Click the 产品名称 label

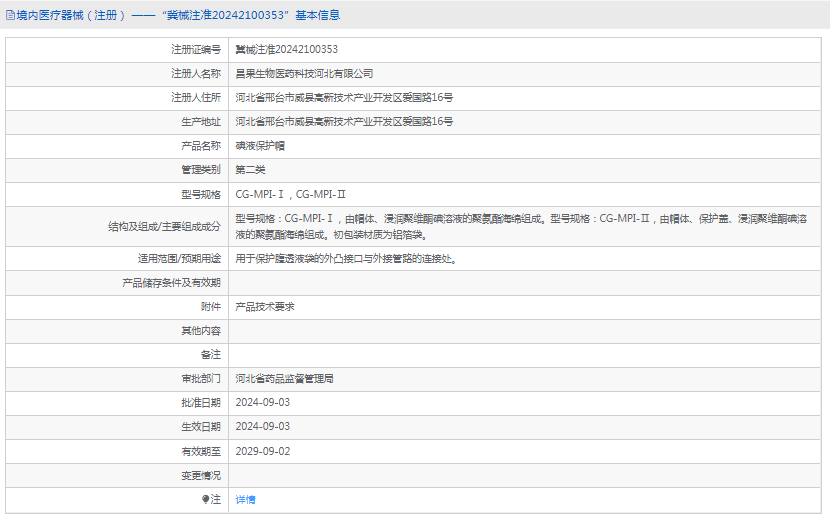(x=201, y=146)
